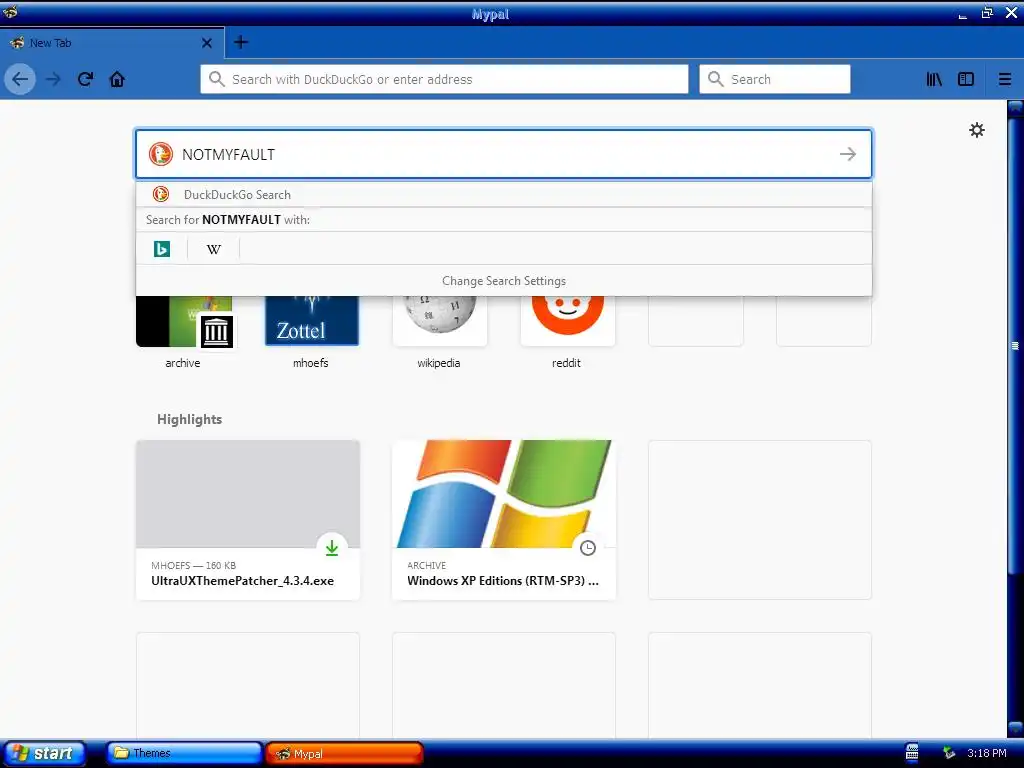Image resolution: width=1024 pixels, height=768 pixels.
Task: Open the hamburger application menu
Action: [1005, 79]
